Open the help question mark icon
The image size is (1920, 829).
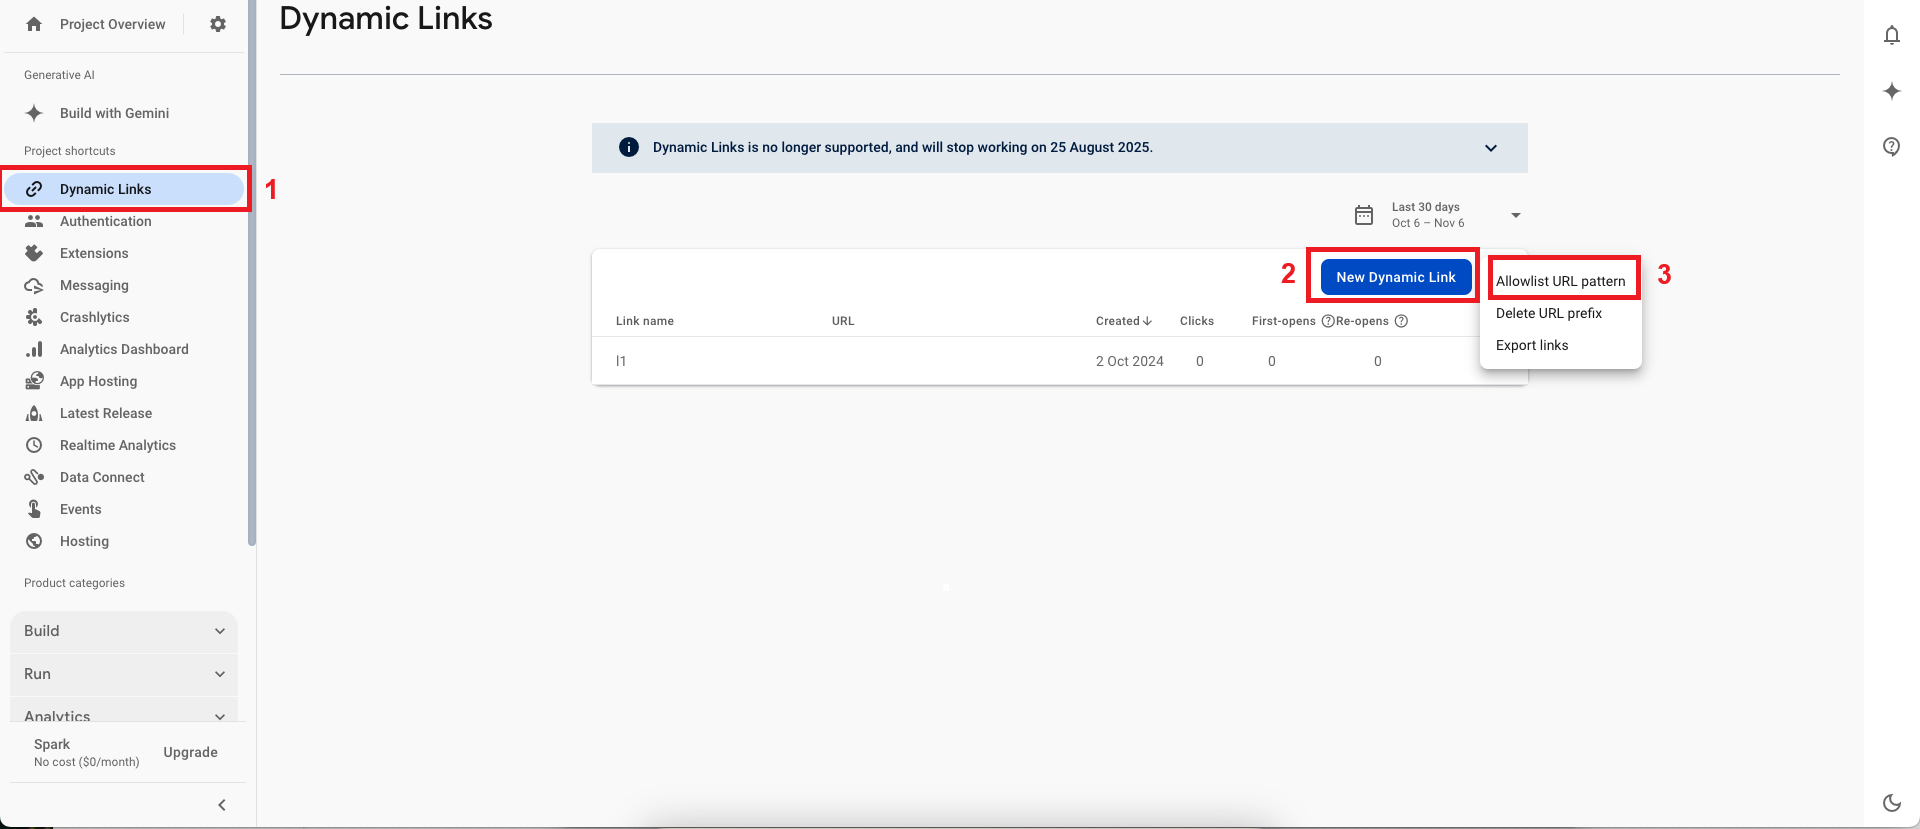1891,147
